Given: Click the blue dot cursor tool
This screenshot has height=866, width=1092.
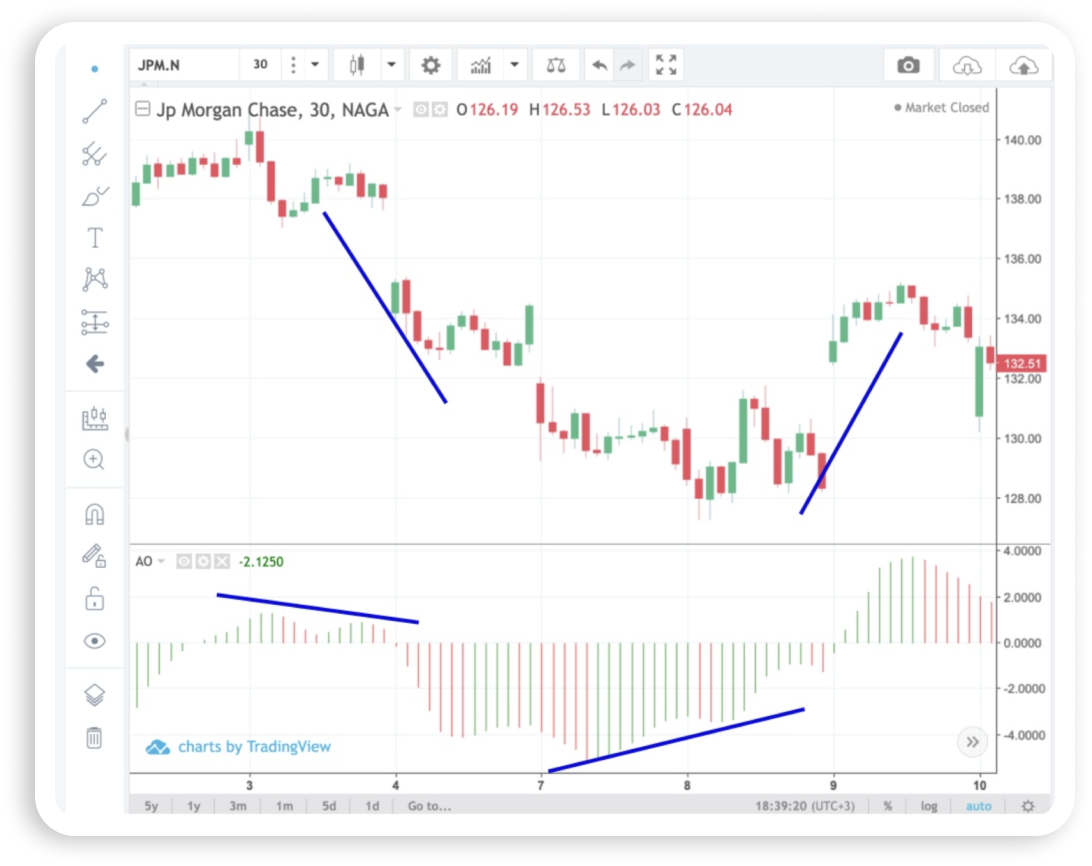Looking at the screenshot, I should [95, 69].
